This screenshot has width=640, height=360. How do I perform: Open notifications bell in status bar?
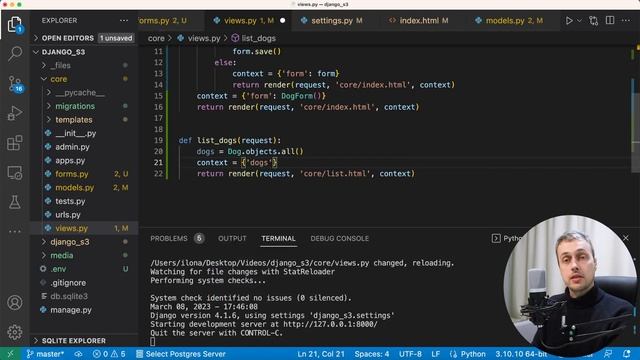pos(627,354)
